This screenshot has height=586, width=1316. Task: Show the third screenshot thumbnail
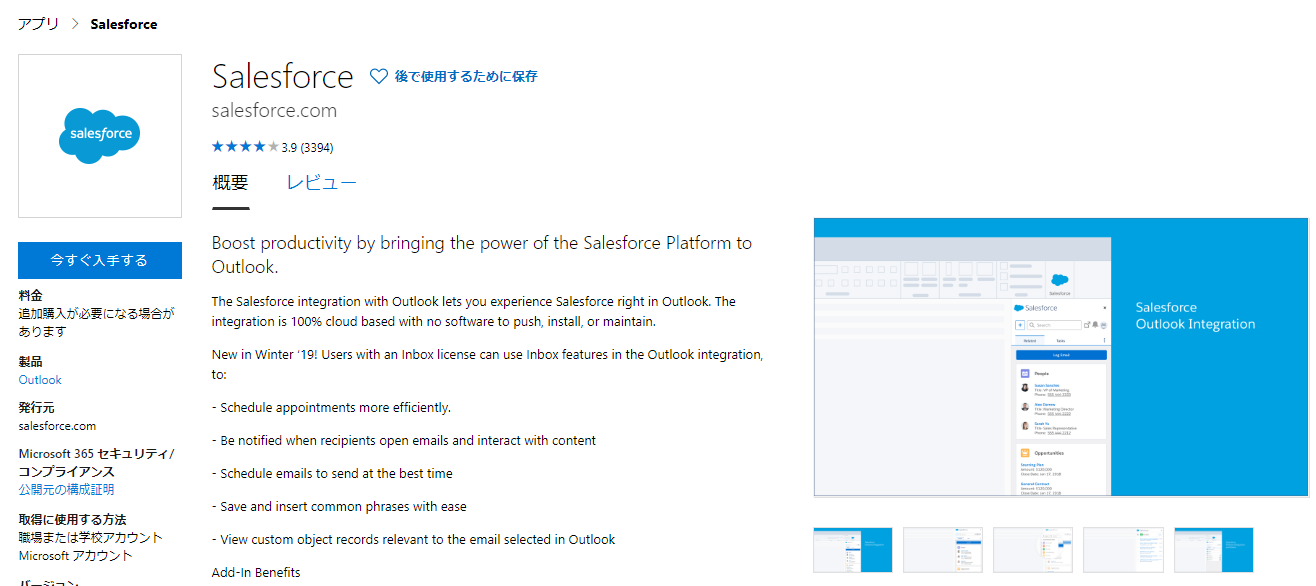click(1033, 550)
